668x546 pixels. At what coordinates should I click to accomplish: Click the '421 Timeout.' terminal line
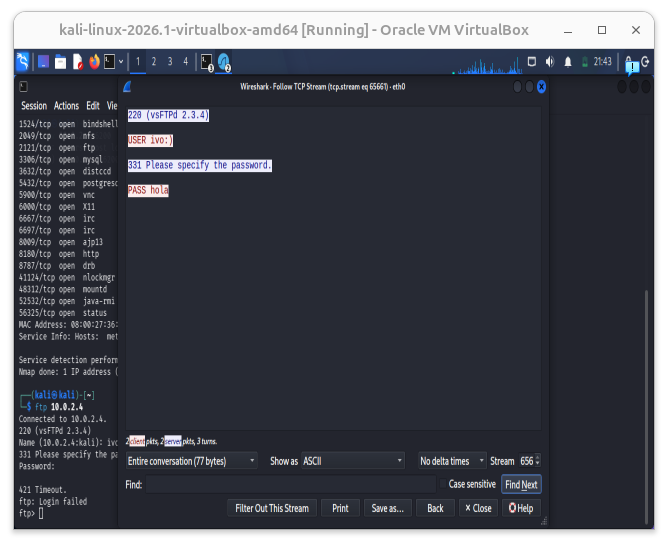[43, 490]
